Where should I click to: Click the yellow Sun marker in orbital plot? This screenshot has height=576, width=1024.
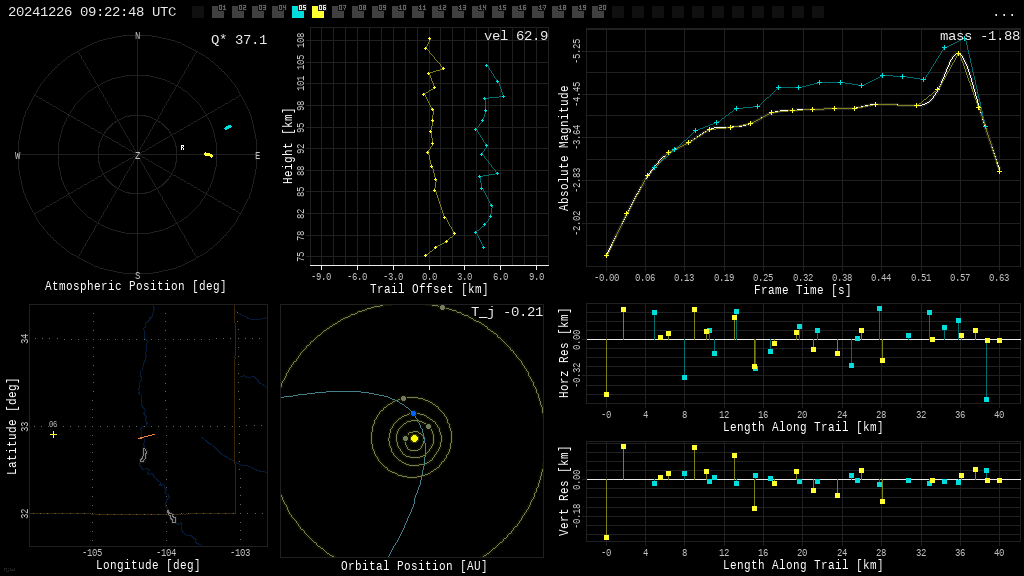(x=414, y=438)
